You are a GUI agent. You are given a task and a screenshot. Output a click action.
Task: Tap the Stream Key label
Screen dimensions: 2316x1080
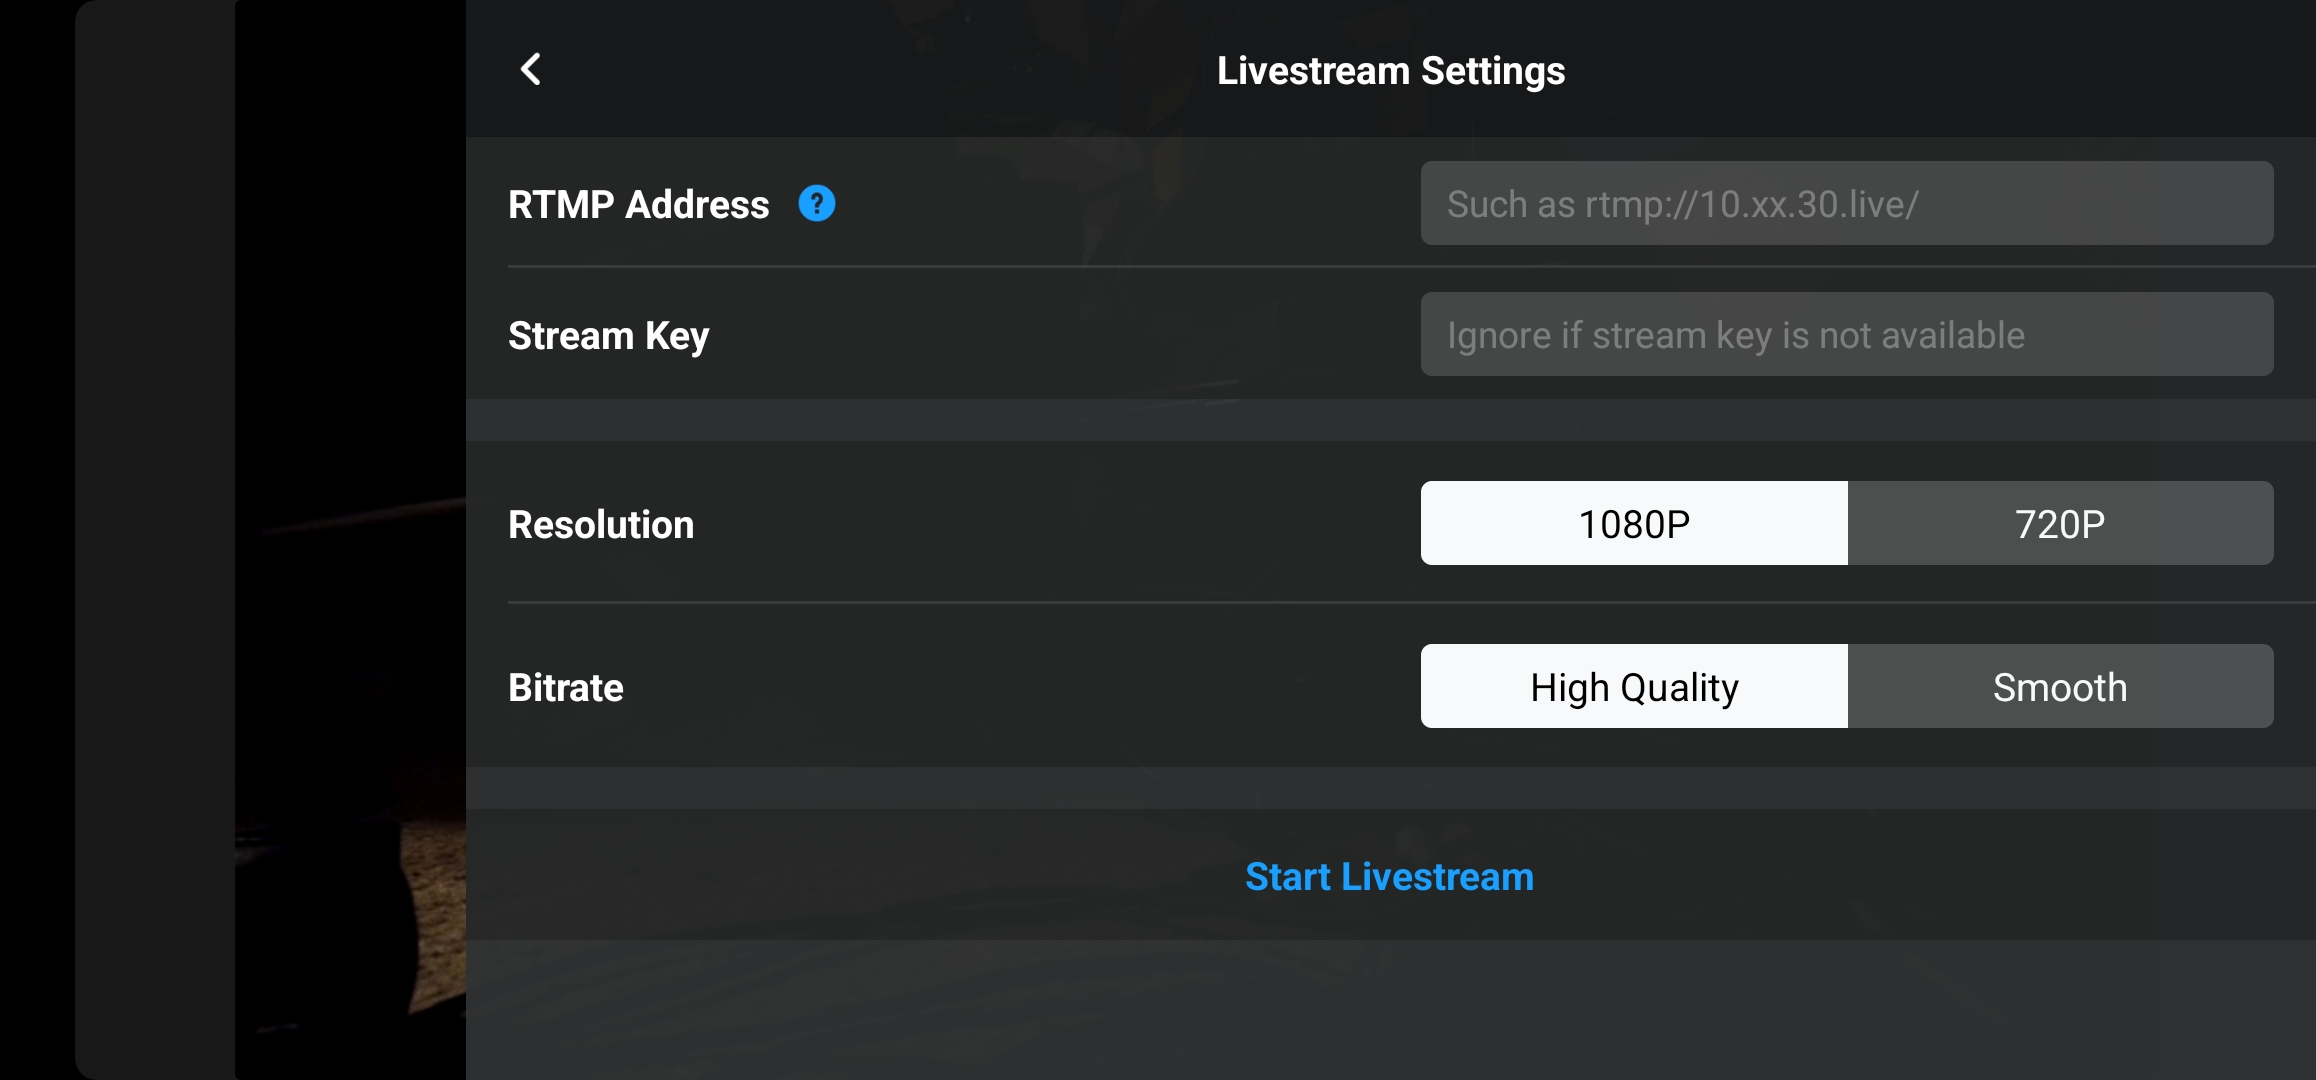(608, 336)
